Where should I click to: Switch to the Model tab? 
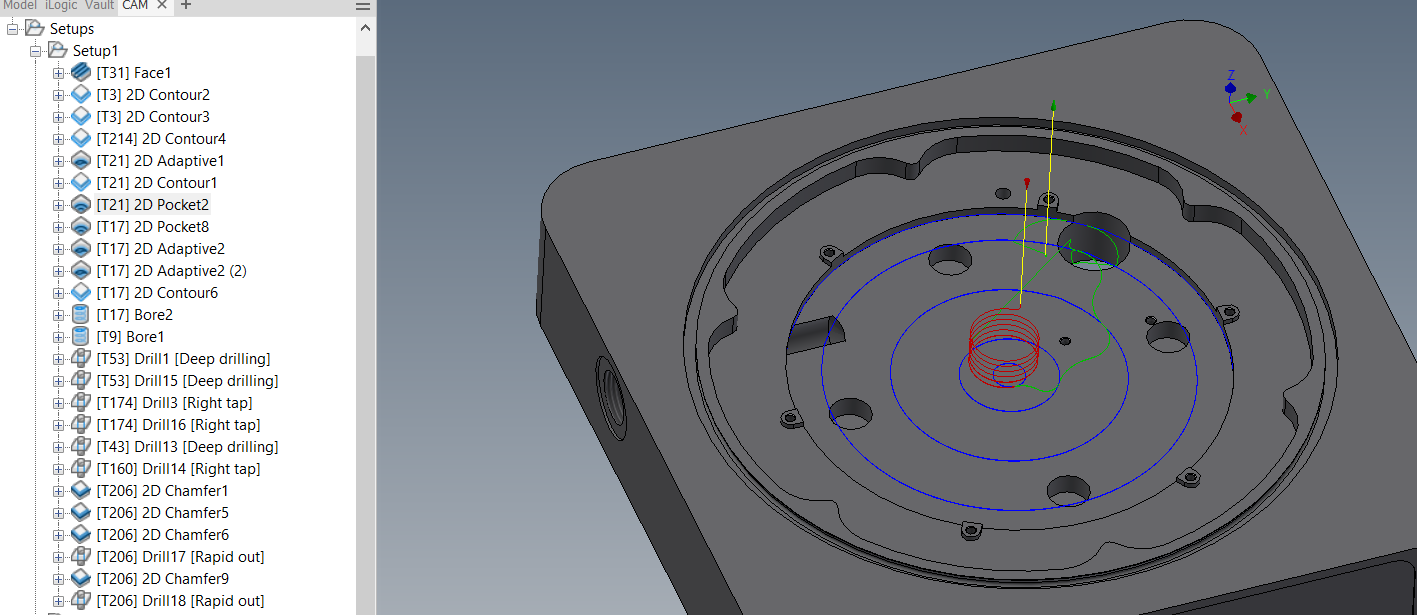click(x=20, y=5)
